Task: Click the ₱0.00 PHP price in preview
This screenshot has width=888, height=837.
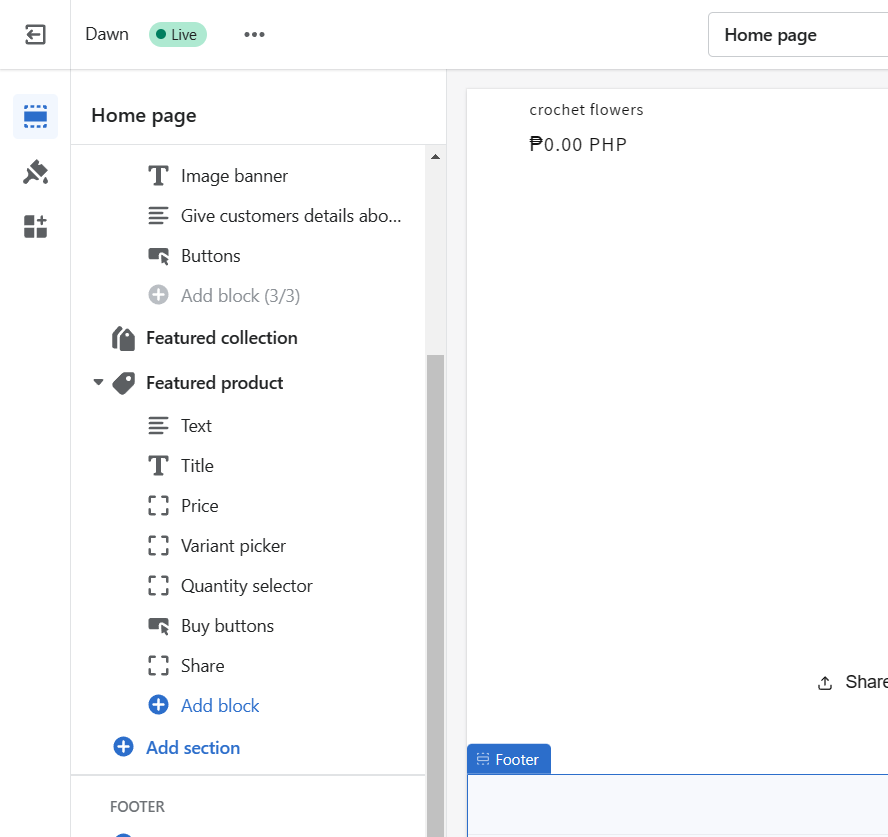Action: (578, 144)
